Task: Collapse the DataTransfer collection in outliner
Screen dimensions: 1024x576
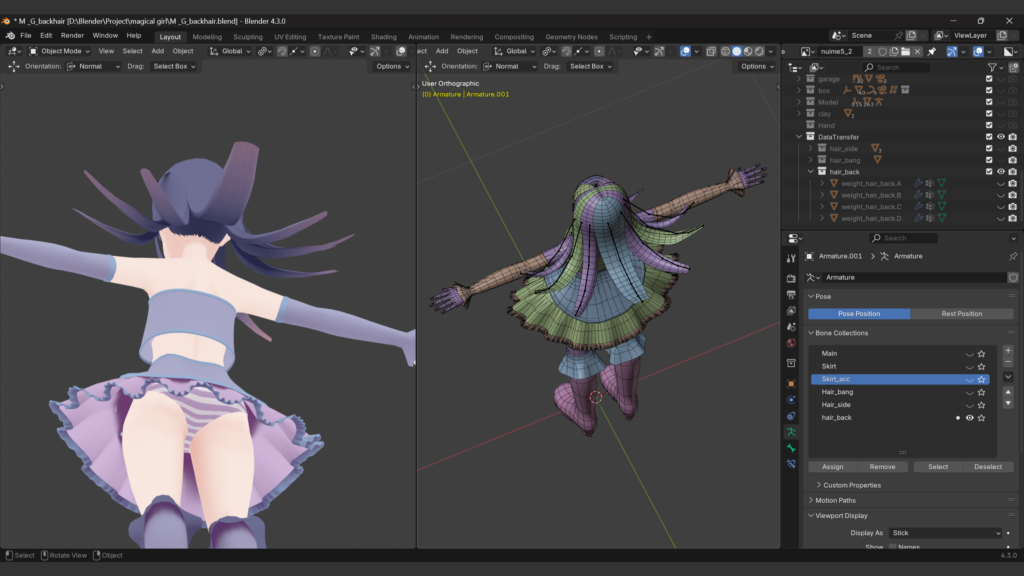Action: pyautogui.click(x=799, y=137)
